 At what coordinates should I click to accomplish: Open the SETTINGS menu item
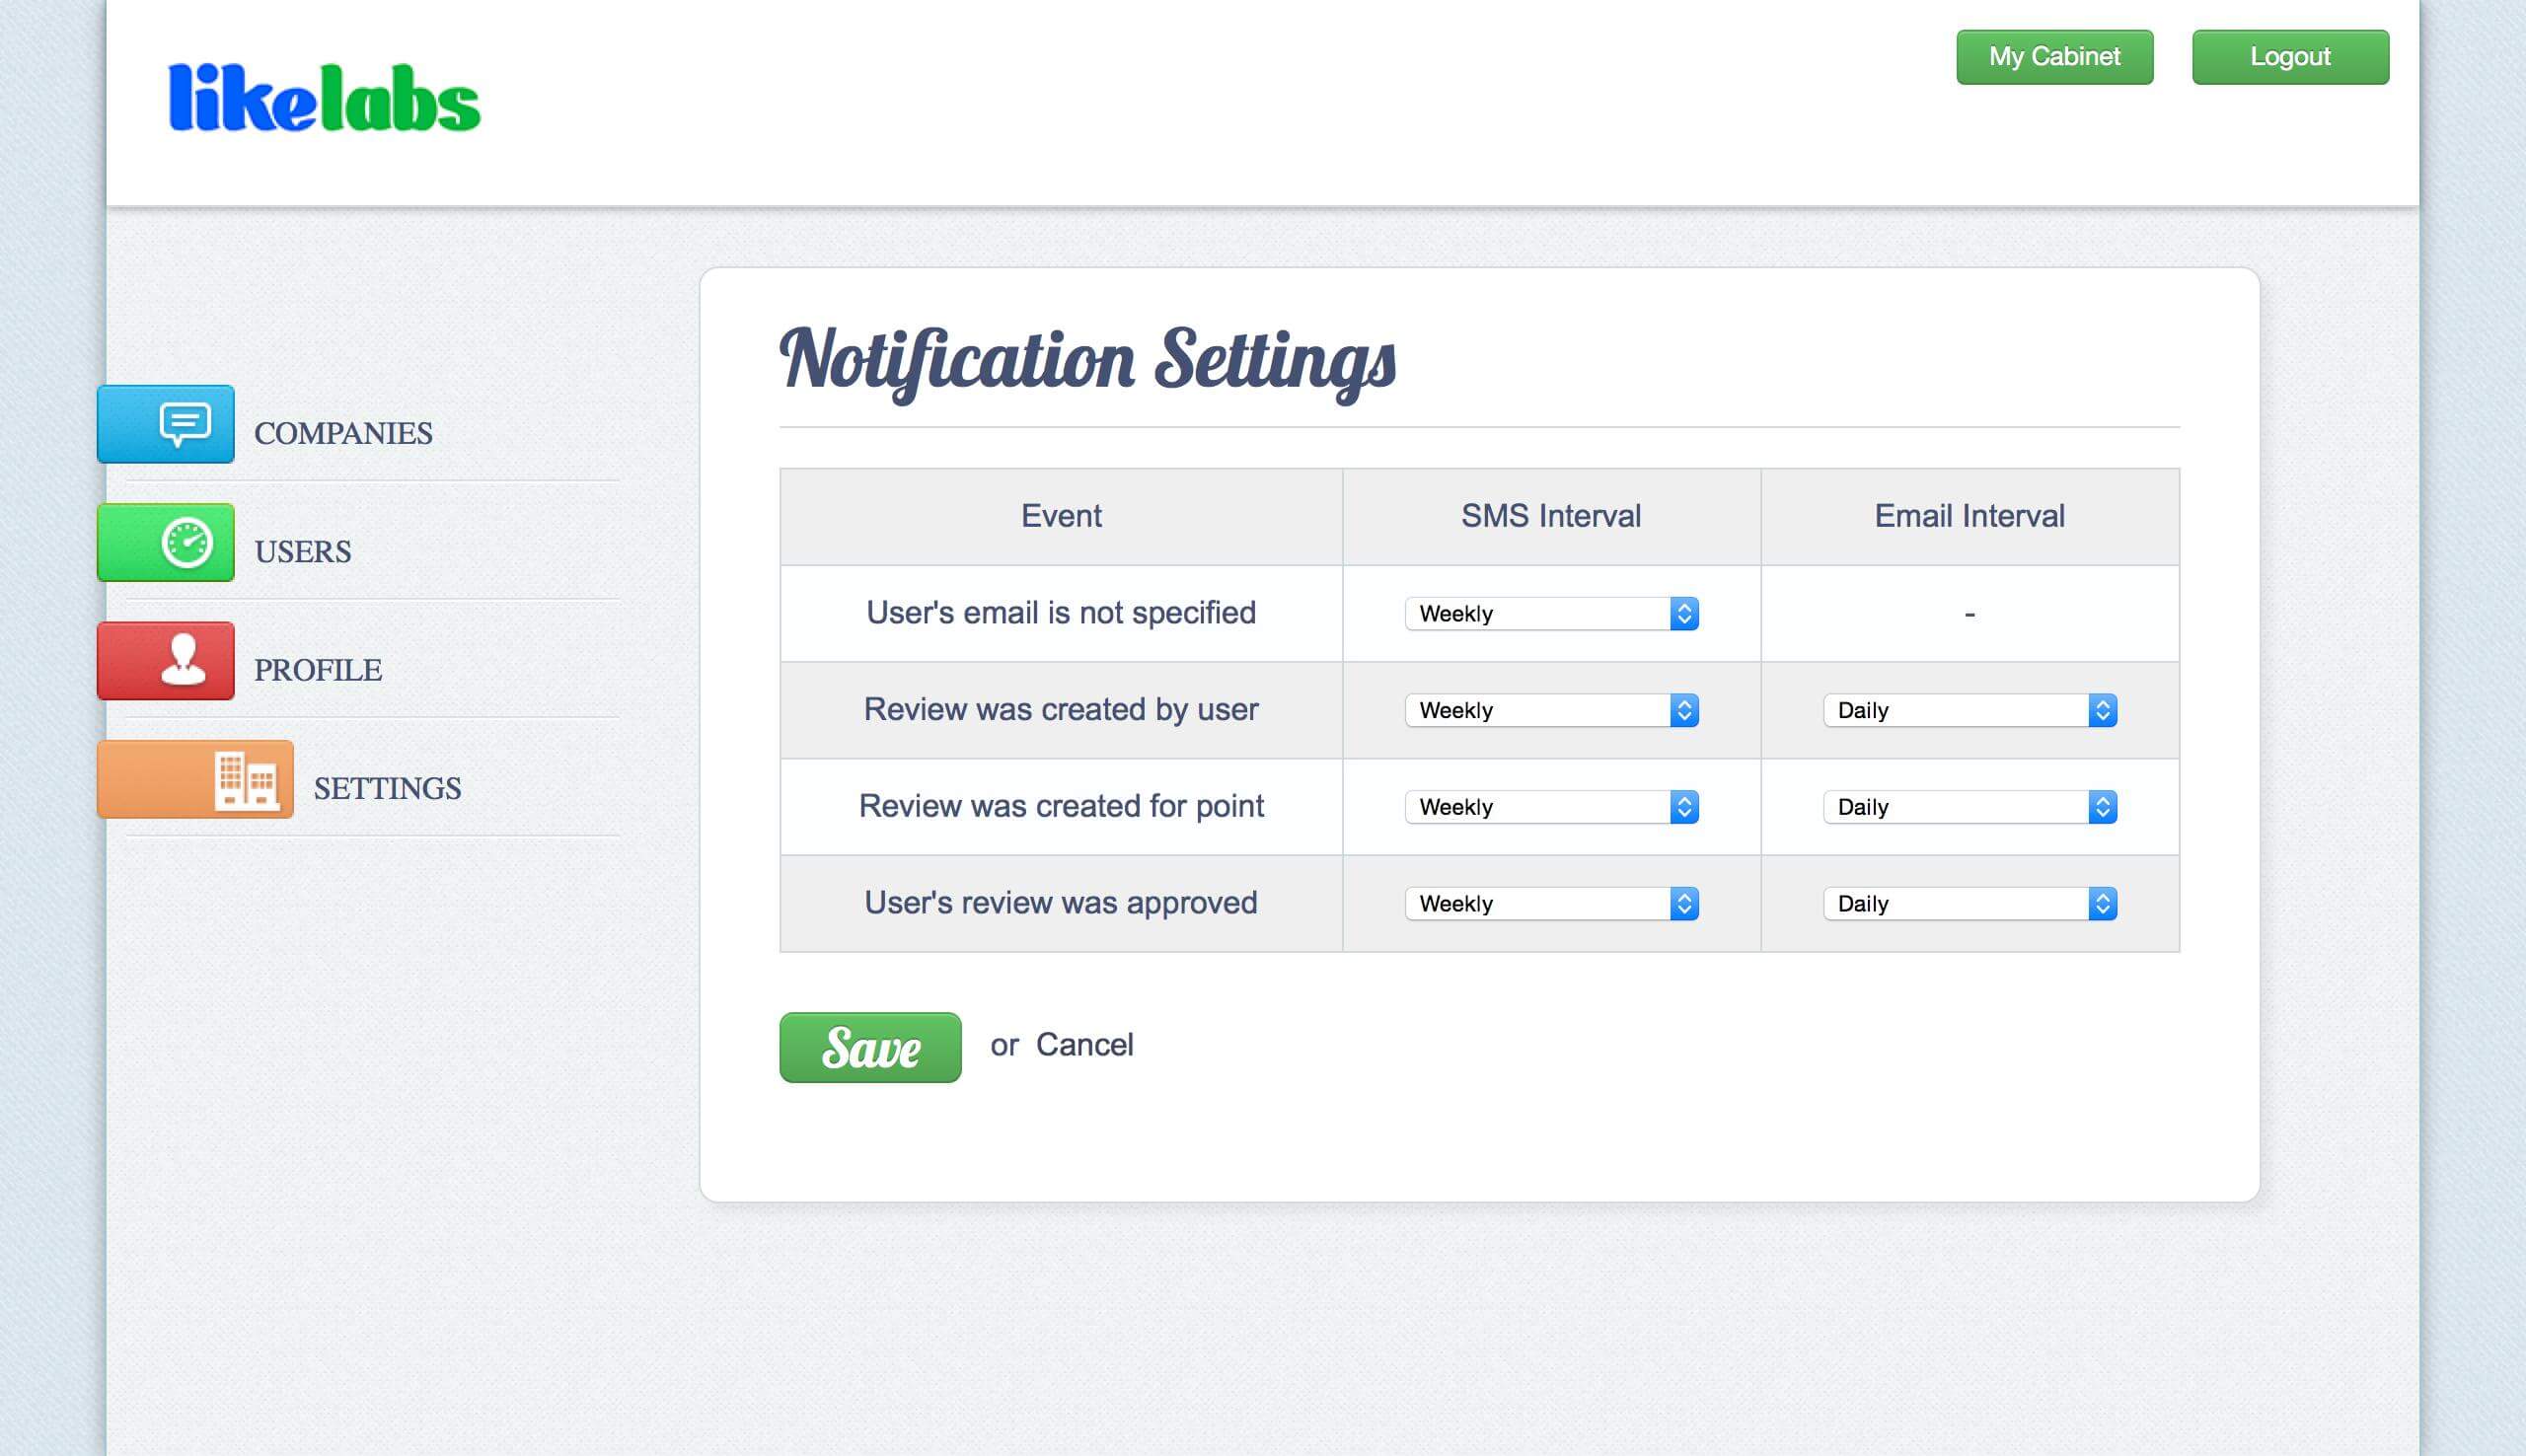[x=388, y=788]
